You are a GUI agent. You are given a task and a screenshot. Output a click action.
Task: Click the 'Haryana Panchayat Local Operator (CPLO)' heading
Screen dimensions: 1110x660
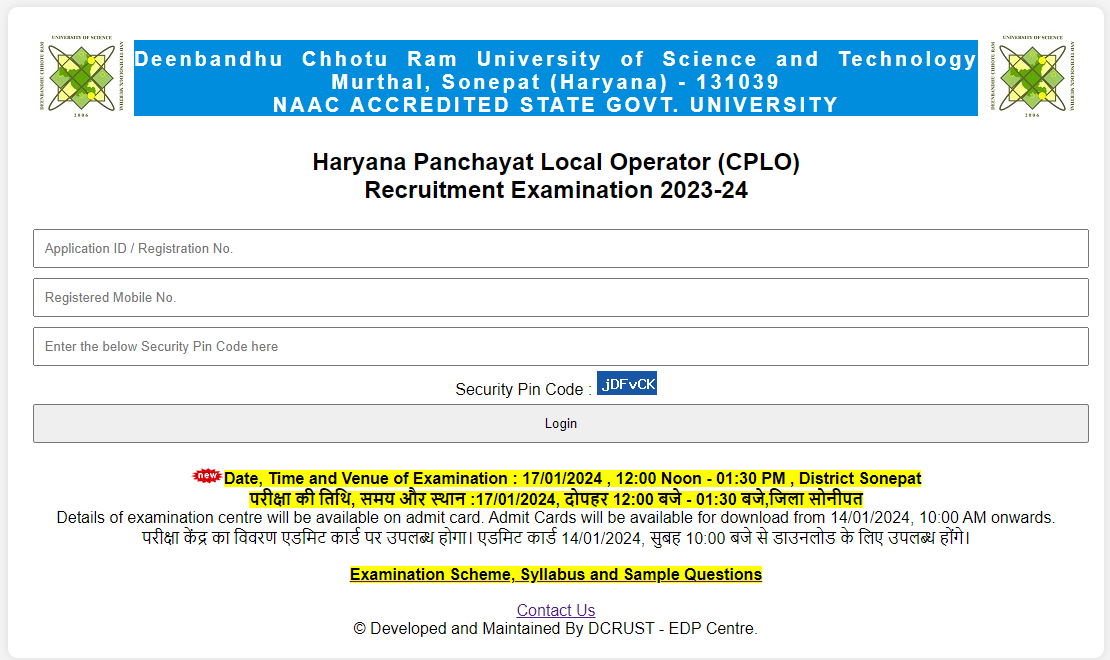(556, 162)
